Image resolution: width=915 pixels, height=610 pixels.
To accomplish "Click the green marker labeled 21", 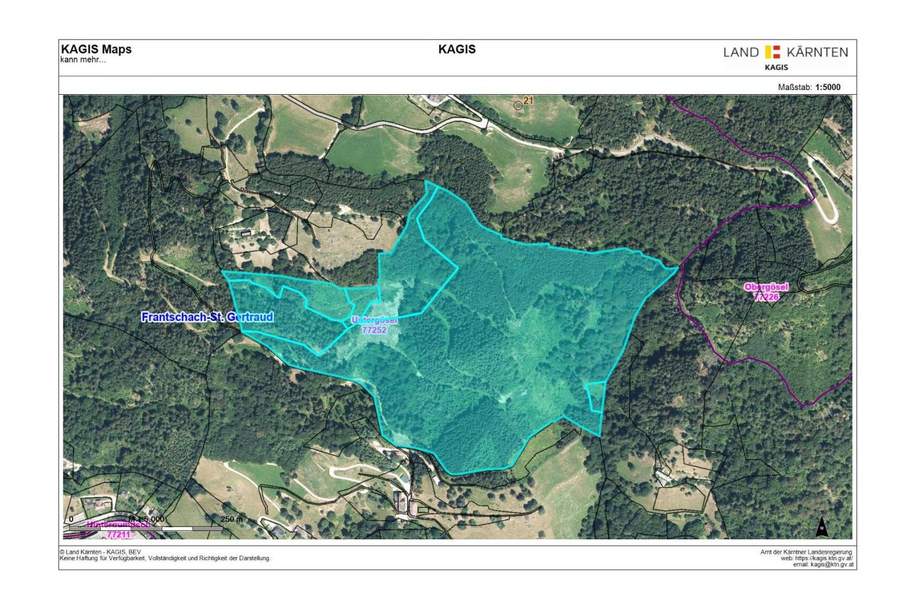I will pyautogui.click(x=523, y=102).
